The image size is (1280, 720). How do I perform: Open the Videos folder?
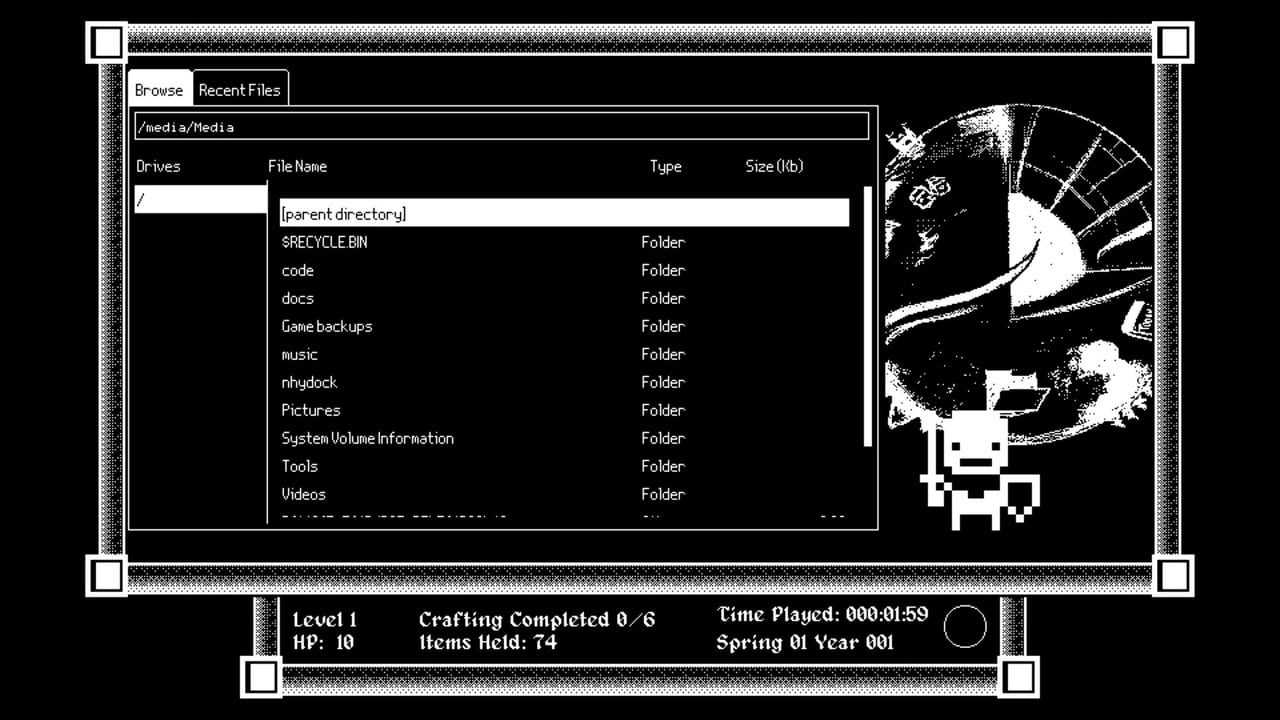click(304, 494)
